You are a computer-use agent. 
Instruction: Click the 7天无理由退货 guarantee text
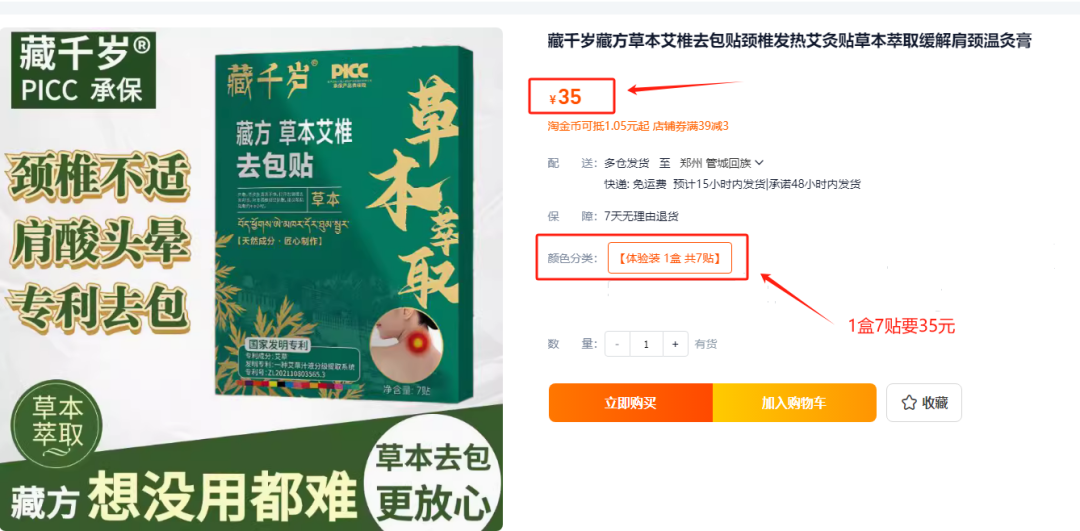point(641,216)
